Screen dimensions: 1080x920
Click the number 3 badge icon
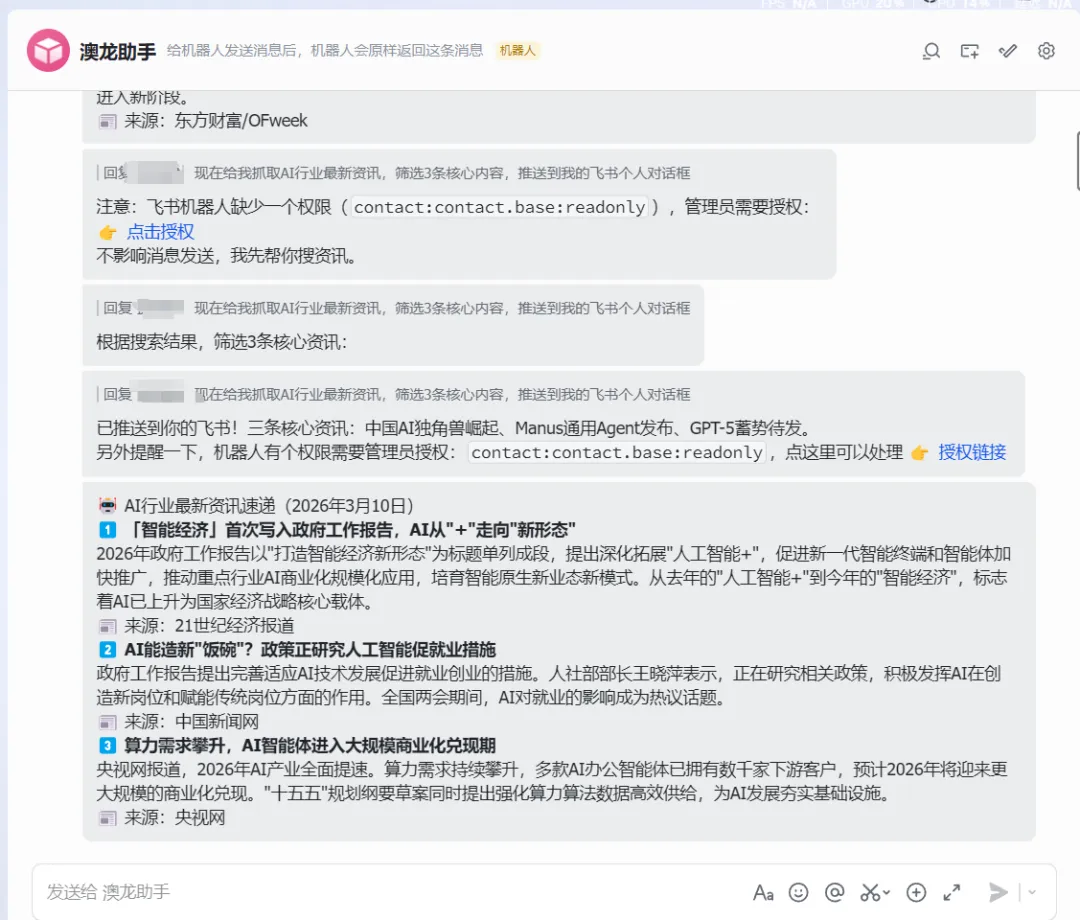108,746
